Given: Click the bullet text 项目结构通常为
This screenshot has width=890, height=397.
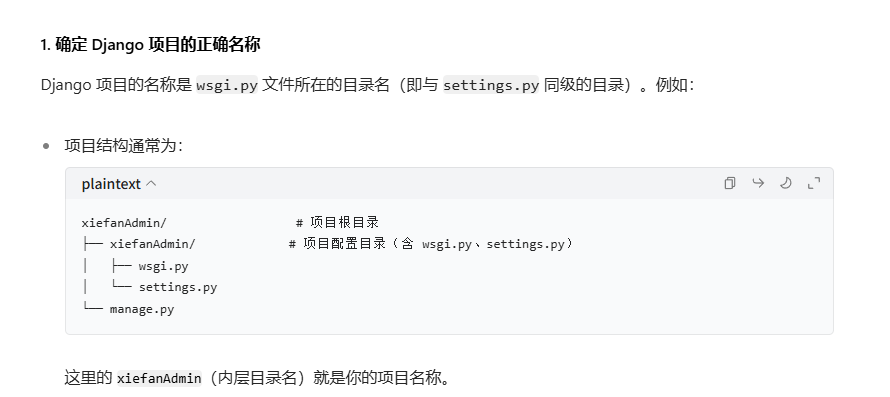Looking at the screenshot, I should pos(124,146).
